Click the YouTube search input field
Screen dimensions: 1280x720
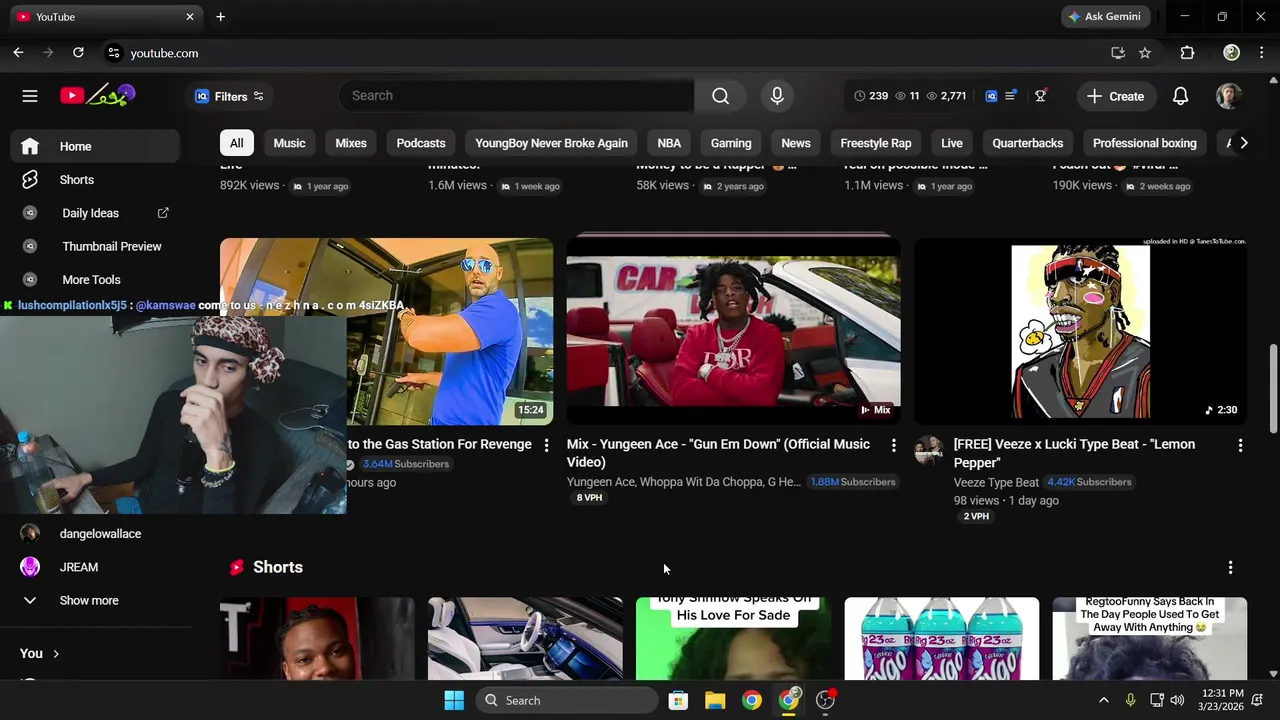516,96
